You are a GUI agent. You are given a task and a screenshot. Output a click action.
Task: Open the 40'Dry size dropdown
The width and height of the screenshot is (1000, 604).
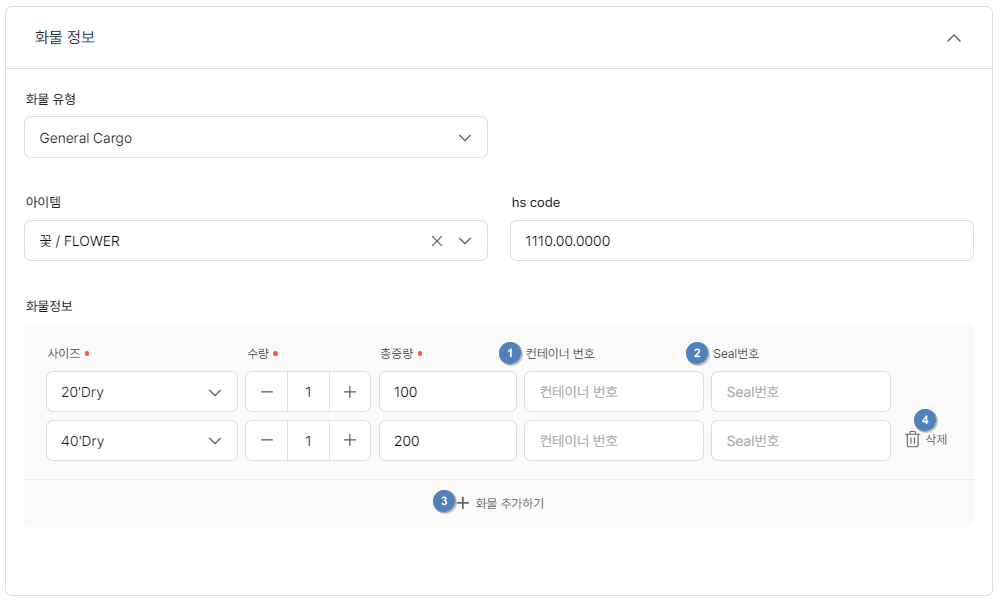coord(142,441)
